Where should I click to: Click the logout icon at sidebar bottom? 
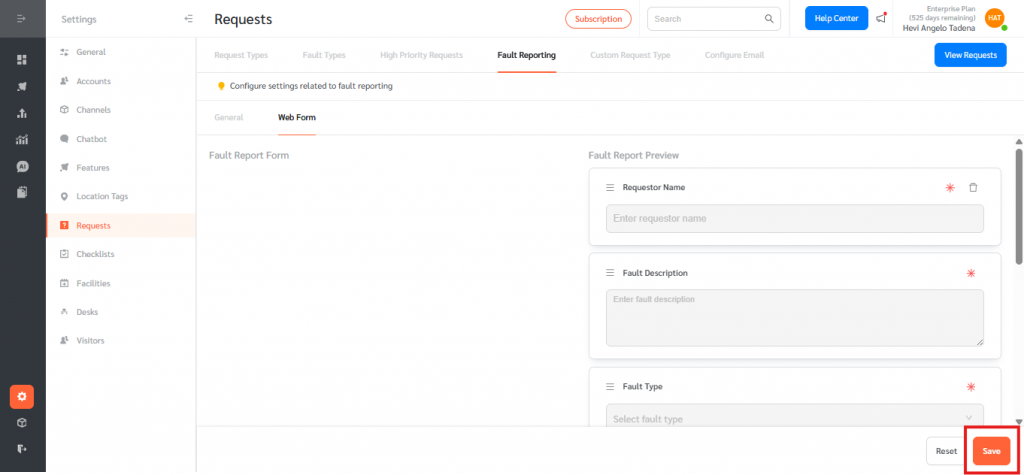(x=22, y=449)
